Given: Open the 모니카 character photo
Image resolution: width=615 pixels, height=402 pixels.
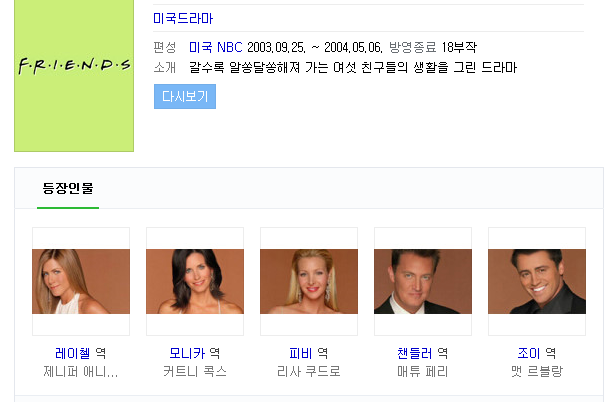Looking at the screenshot, I should 195,281.
